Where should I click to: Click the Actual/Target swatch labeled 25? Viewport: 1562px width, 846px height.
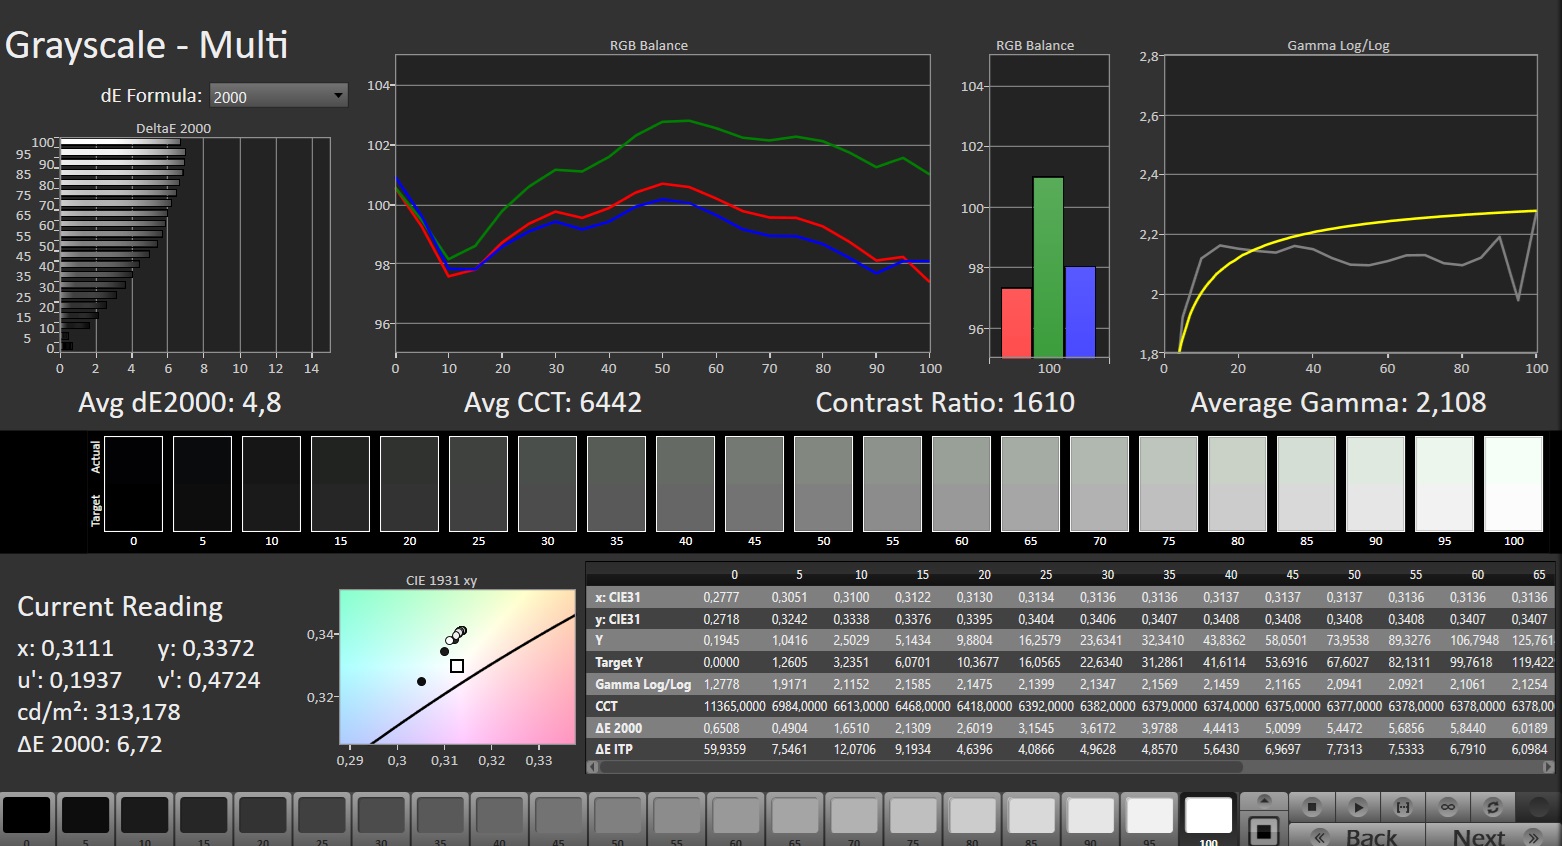click(478, 483)
